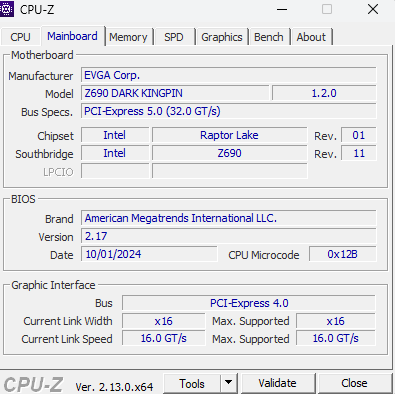
Task: Click the Tools button
Action: coord(192,383)
